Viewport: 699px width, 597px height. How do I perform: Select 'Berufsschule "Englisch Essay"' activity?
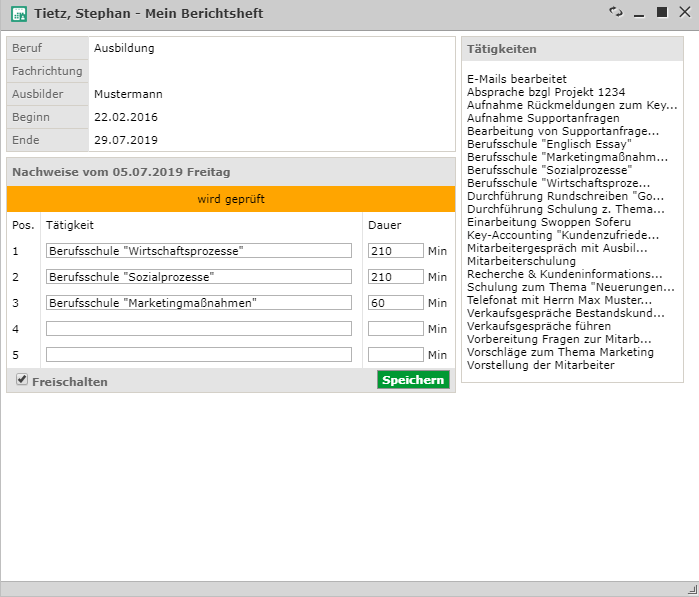(549, 144)
